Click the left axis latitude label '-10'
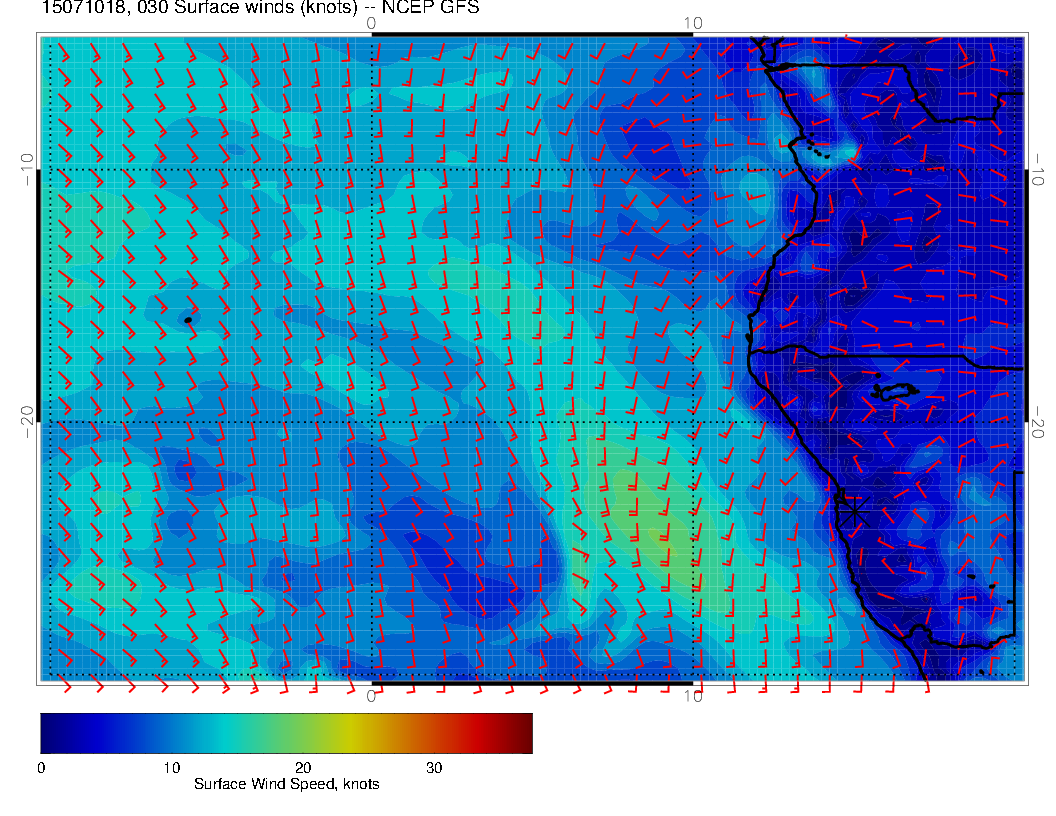Image resolution: width=1056 pixels, height=816 pixels. 27,169
